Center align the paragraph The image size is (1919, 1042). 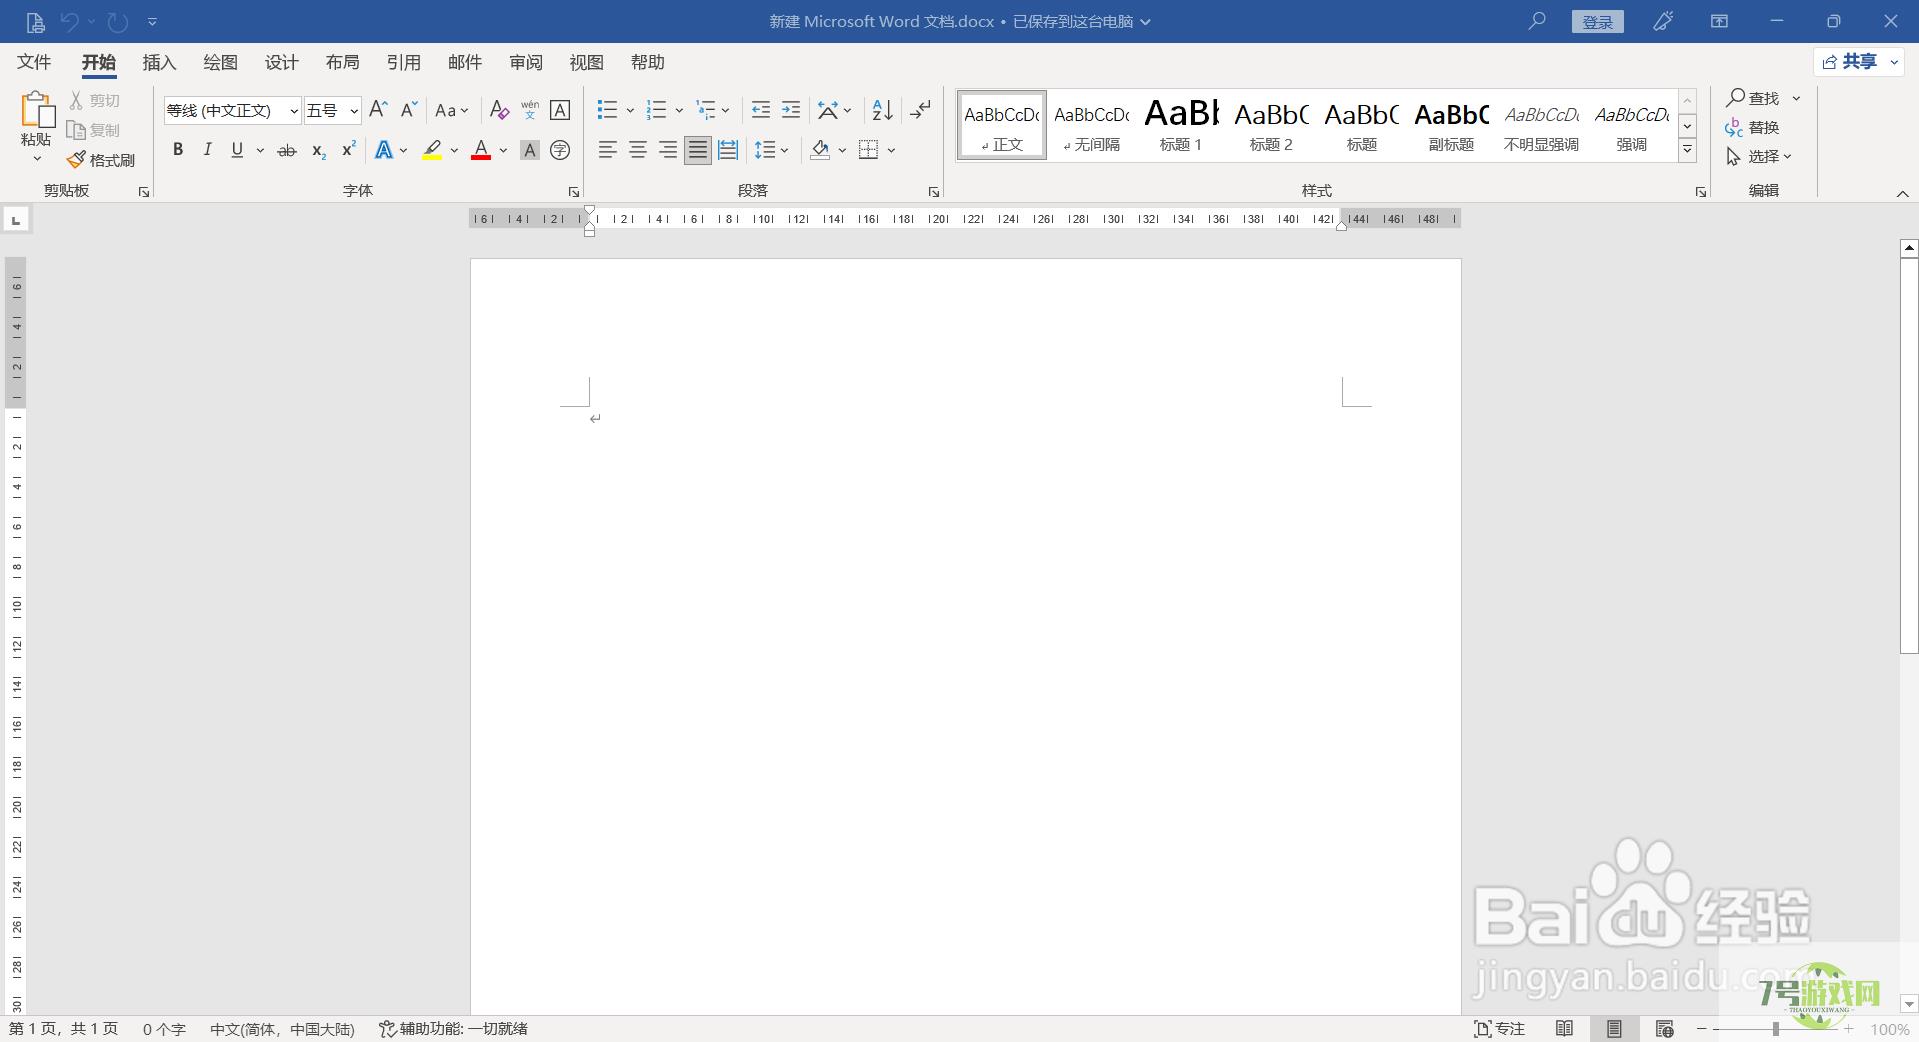click(x=638, y=150)
